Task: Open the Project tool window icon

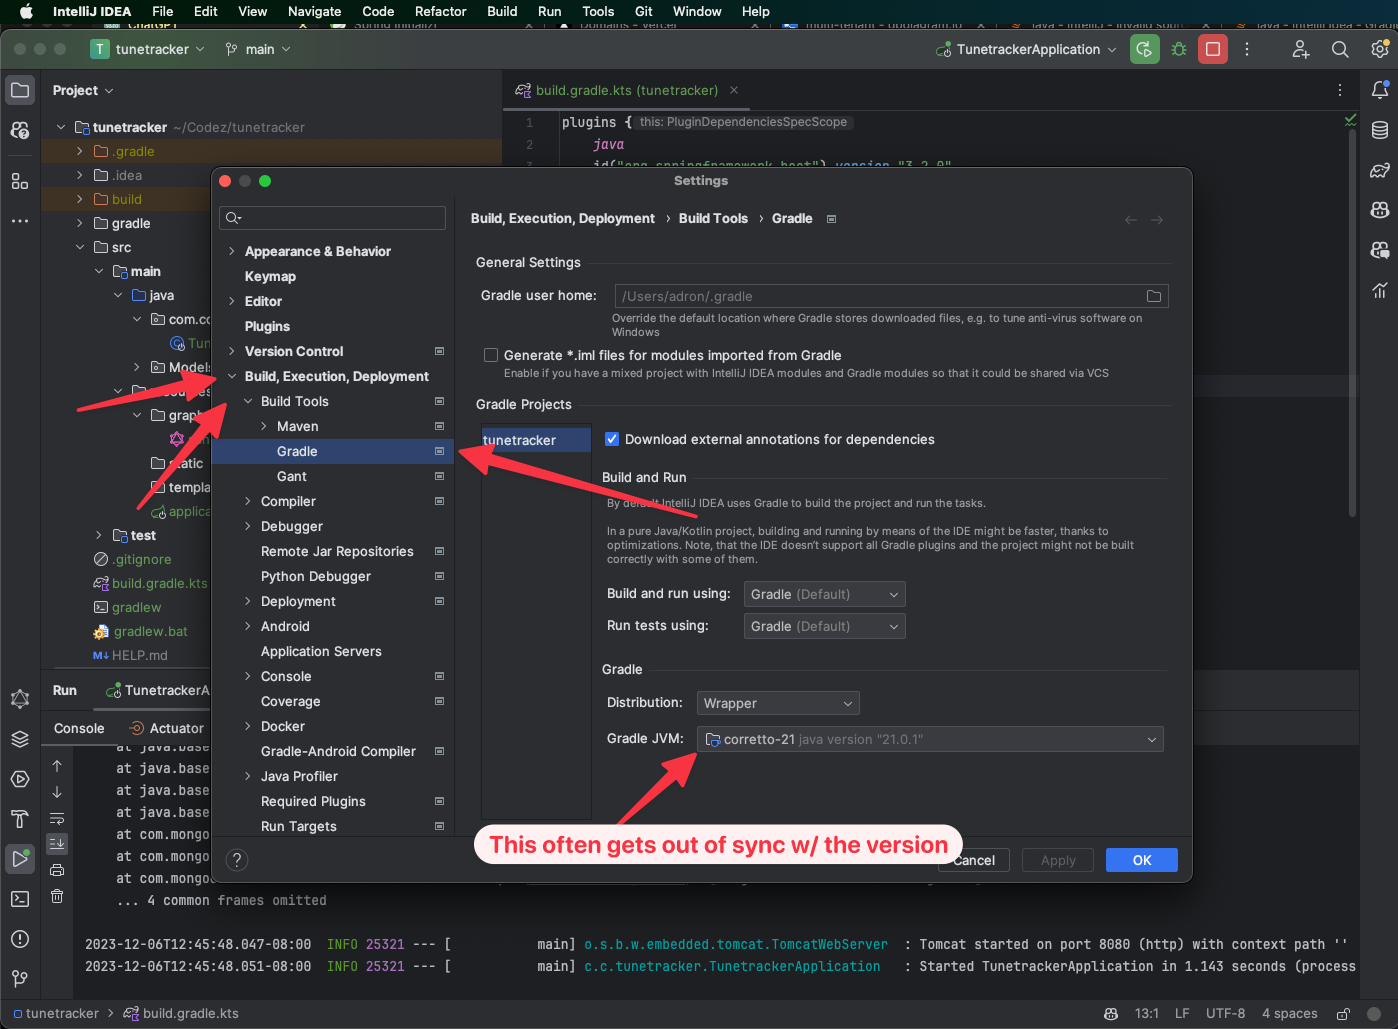Action: point(20,90)
